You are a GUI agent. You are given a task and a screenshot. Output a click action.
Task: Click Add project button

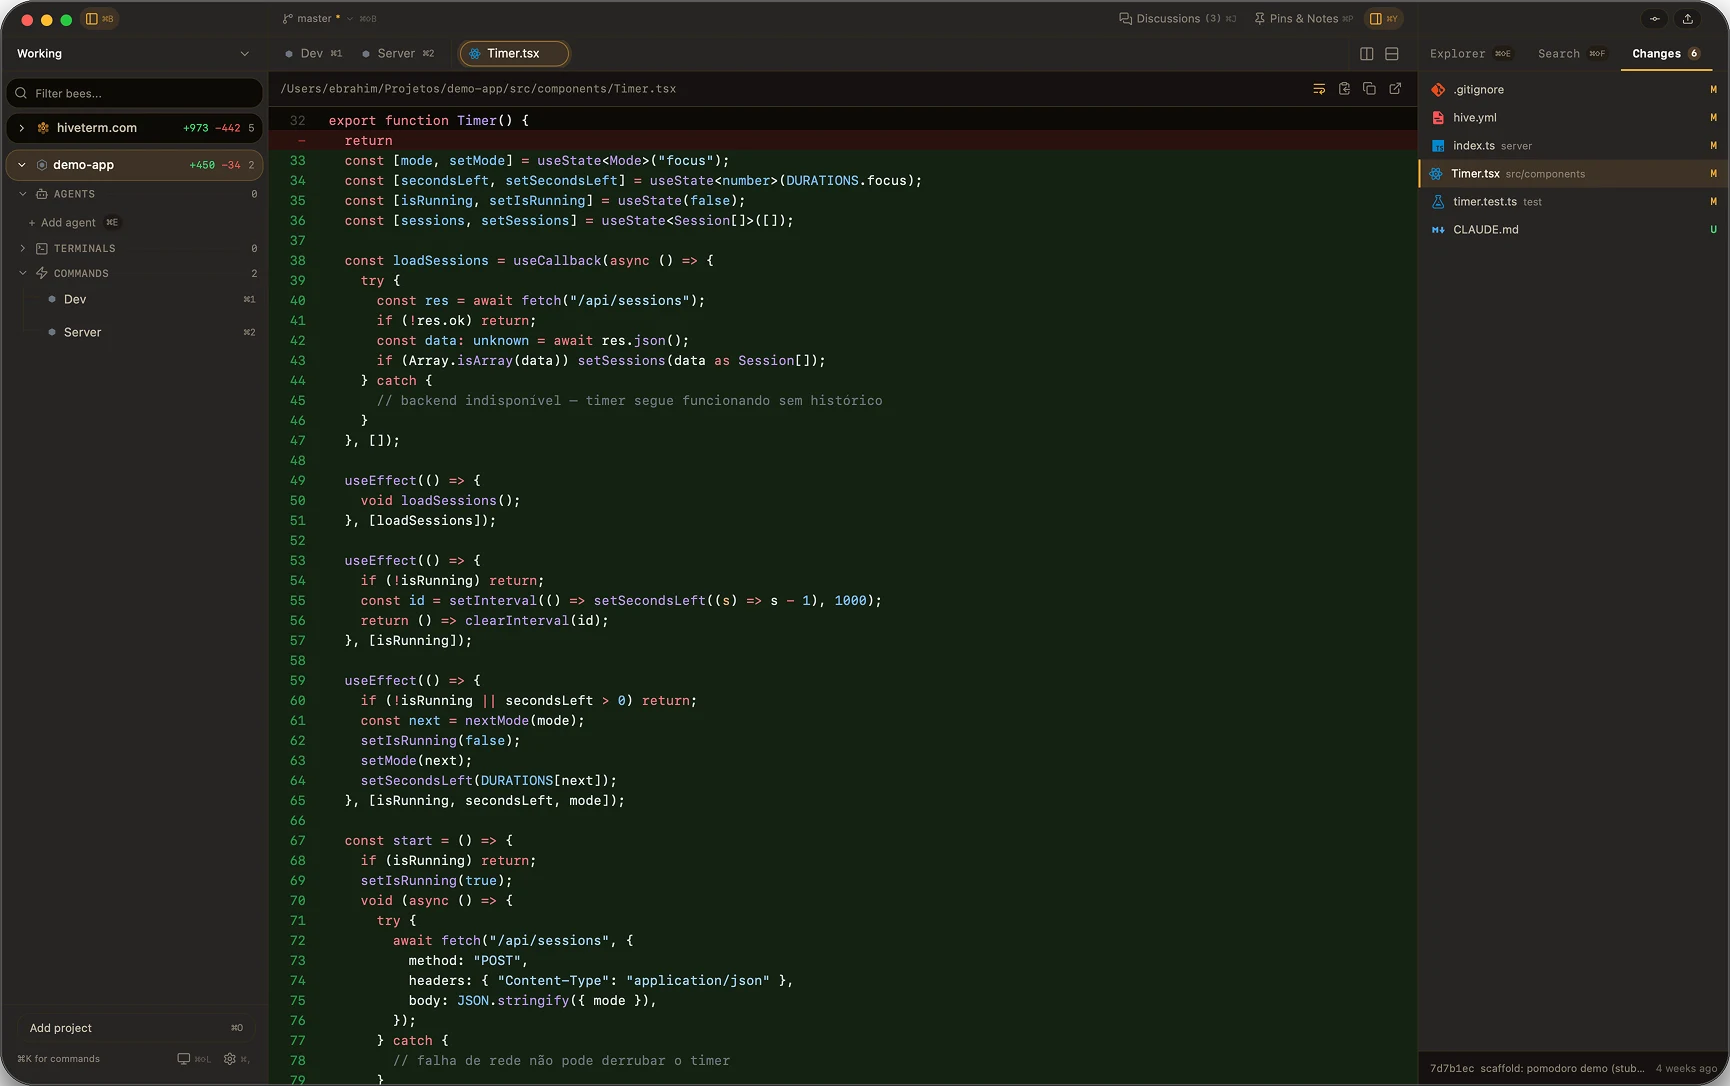point(134,1028)
